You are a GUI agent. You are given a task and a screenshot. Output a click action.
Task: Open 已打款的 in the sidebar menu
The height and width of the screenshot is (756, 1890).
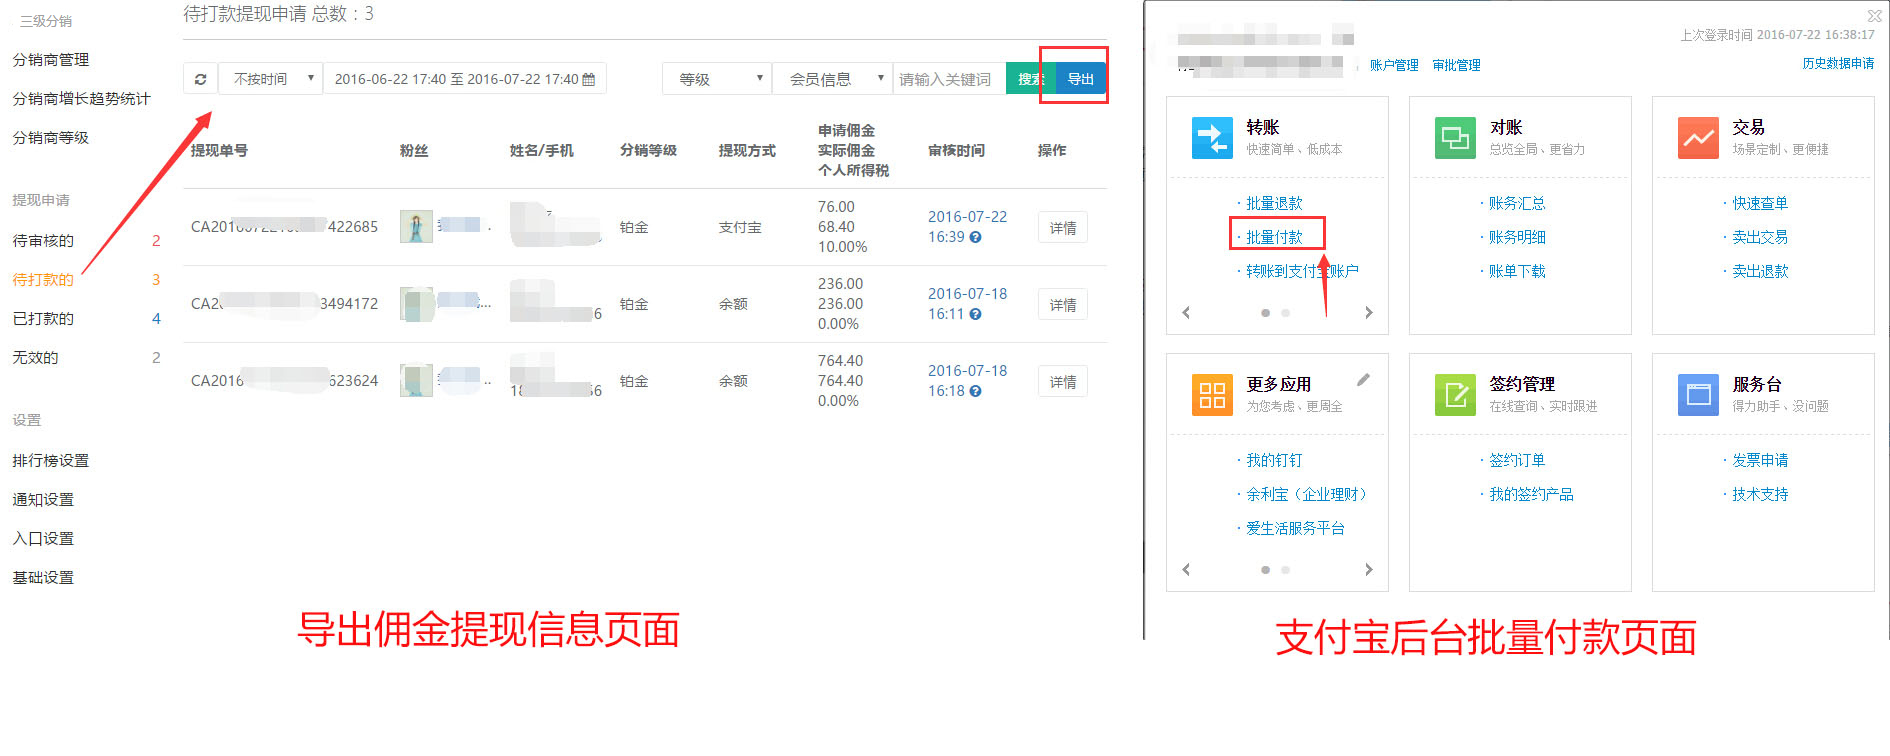click(43, 319)
